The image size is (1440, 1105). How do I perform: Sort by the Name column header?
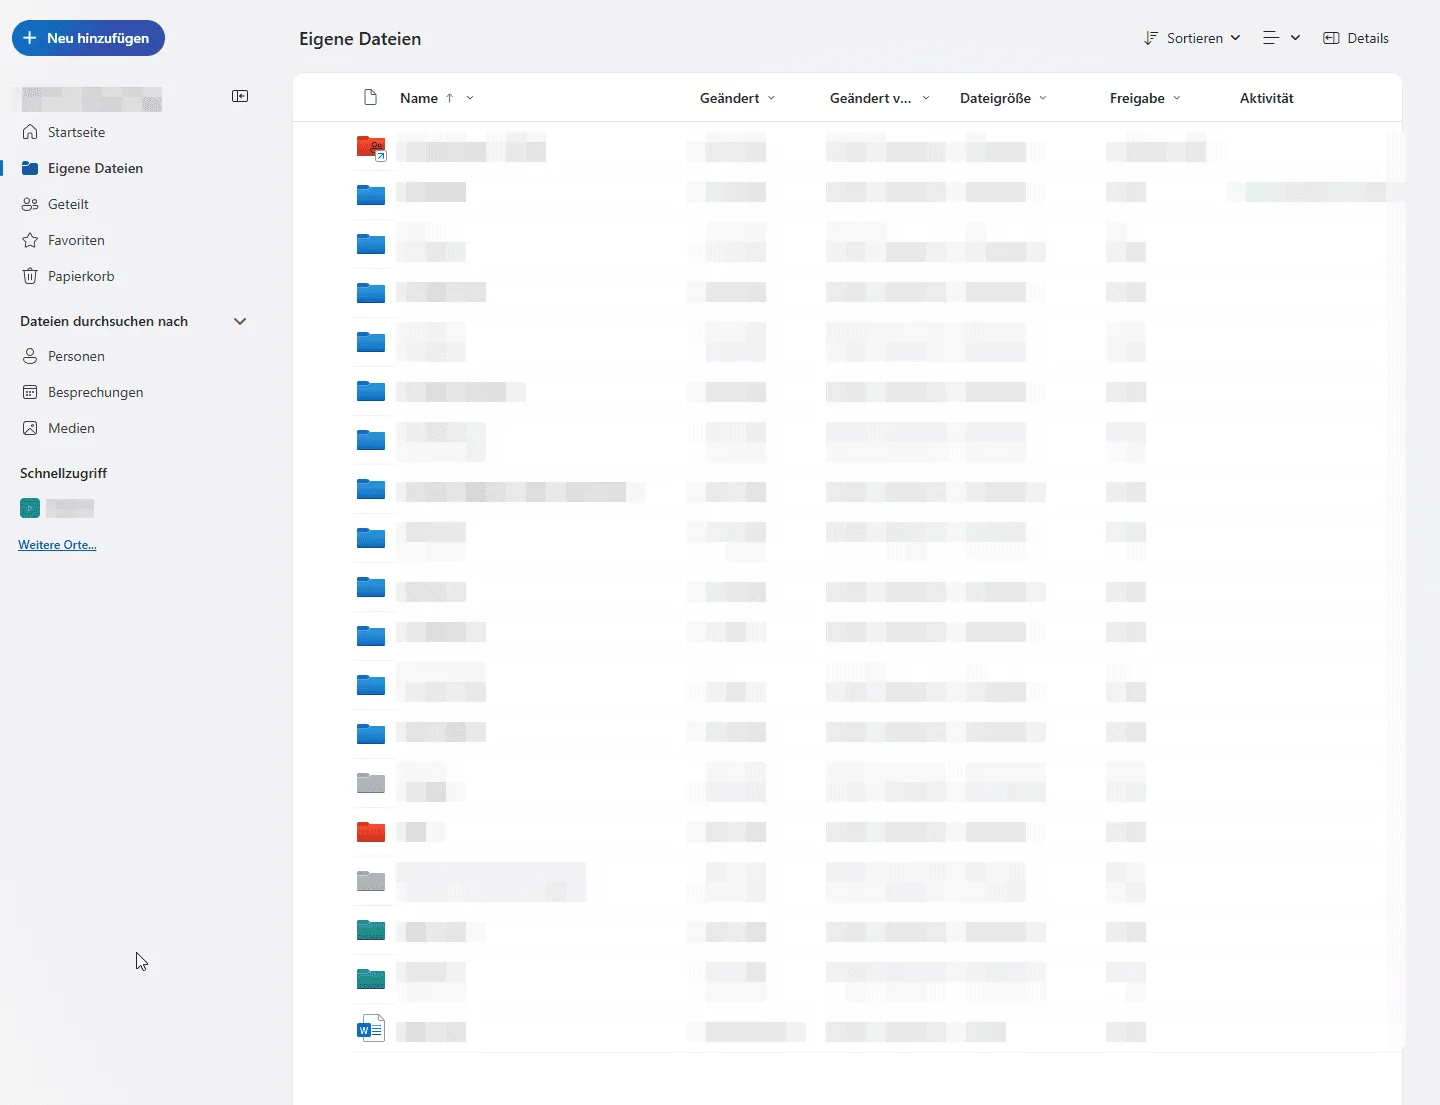click(x=419, y=98)
